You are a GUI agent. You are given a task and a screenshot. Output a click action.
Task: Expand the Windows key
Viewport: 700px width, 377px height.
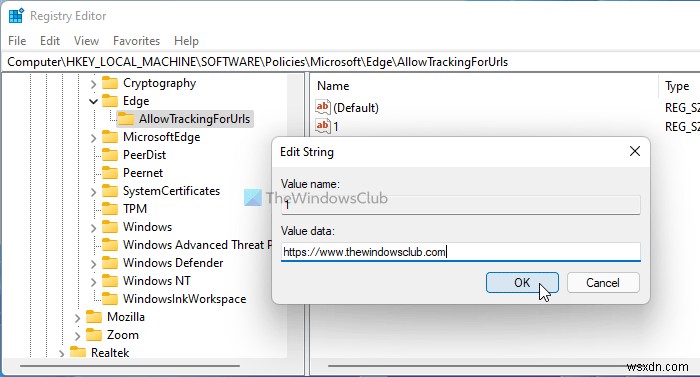93,227
